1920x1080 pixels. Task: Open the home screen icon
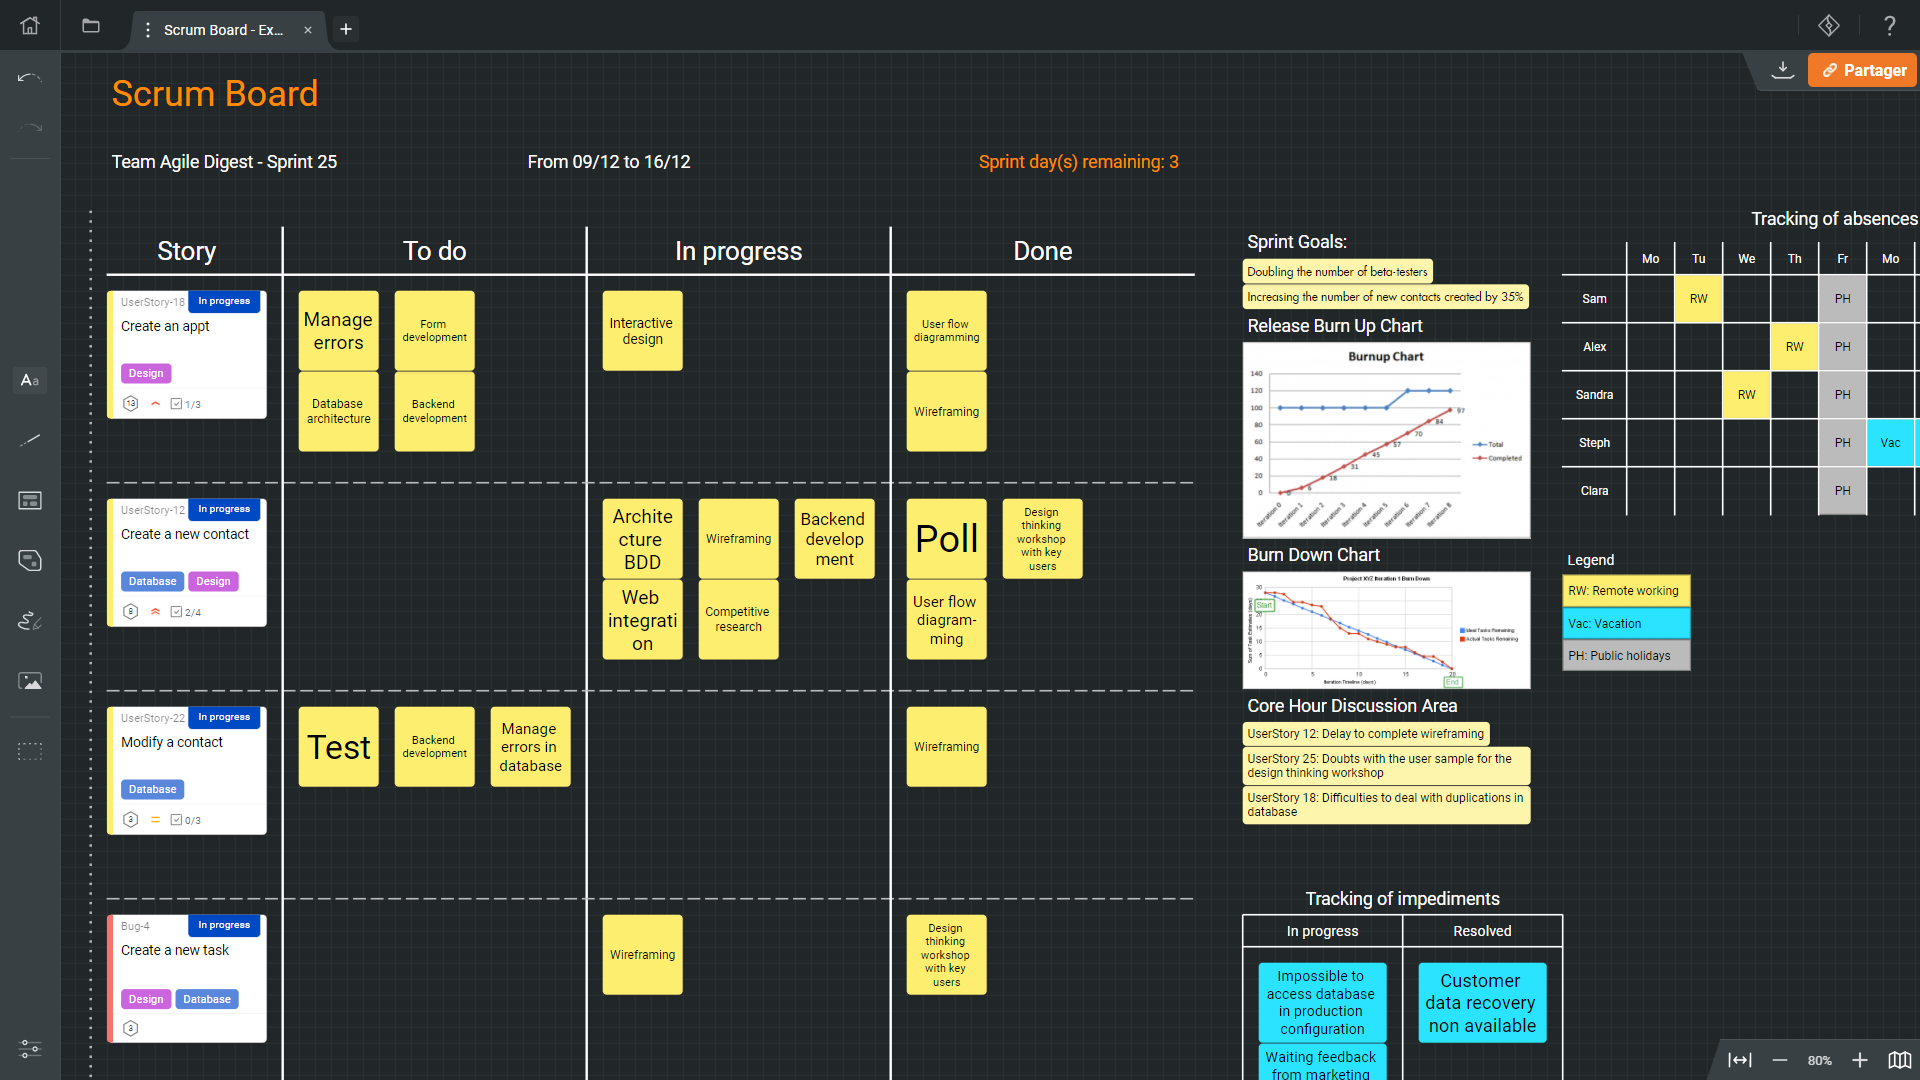click(30, 26)
